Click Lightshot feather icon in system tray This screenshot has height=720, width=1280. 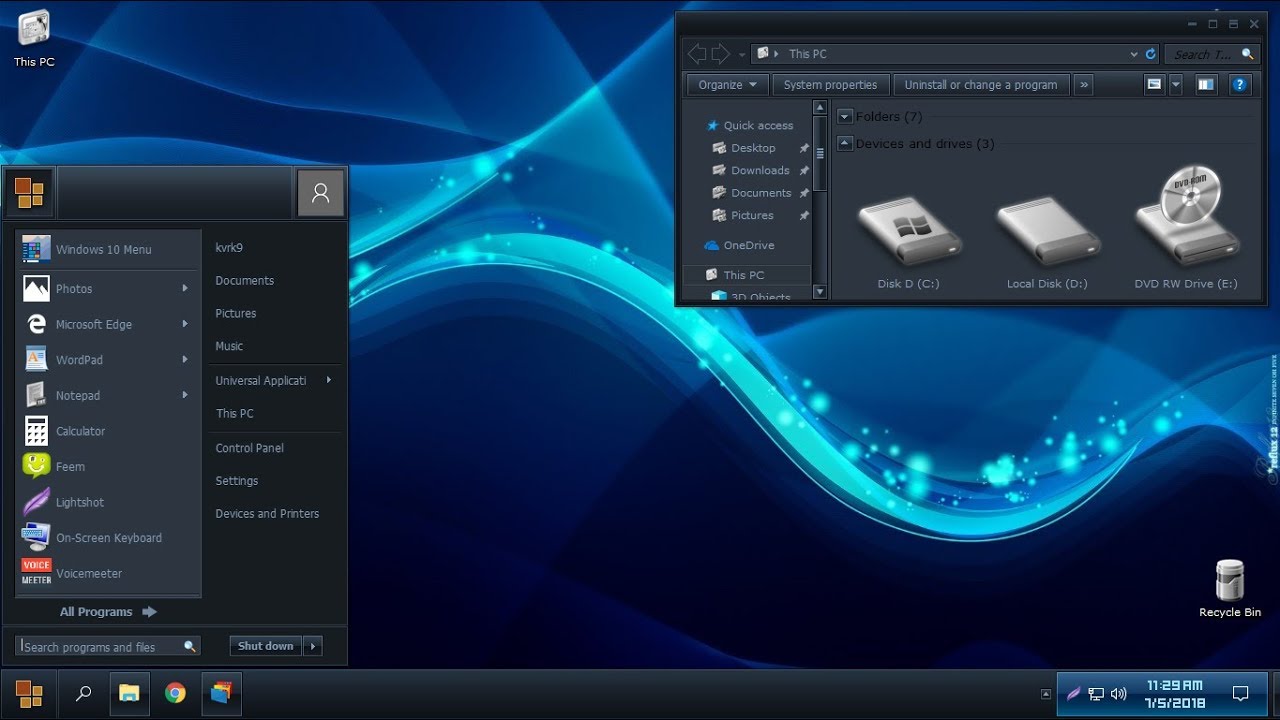[x=1073, y=694]
